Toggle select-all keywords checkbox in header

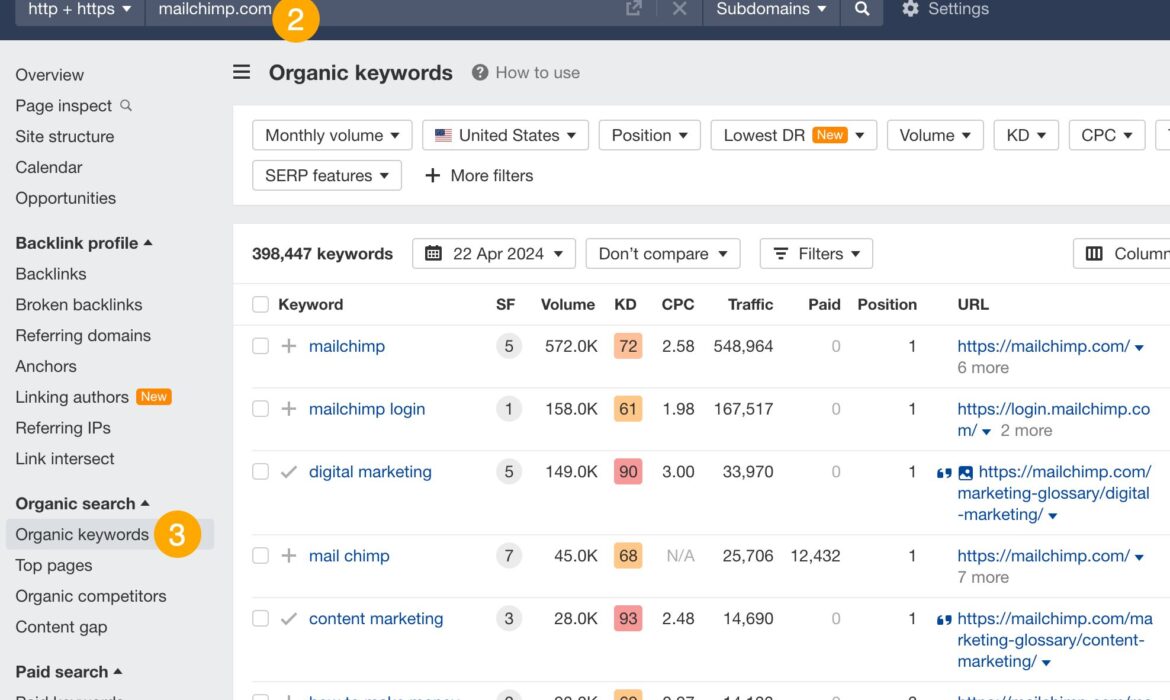pos(260,304)
